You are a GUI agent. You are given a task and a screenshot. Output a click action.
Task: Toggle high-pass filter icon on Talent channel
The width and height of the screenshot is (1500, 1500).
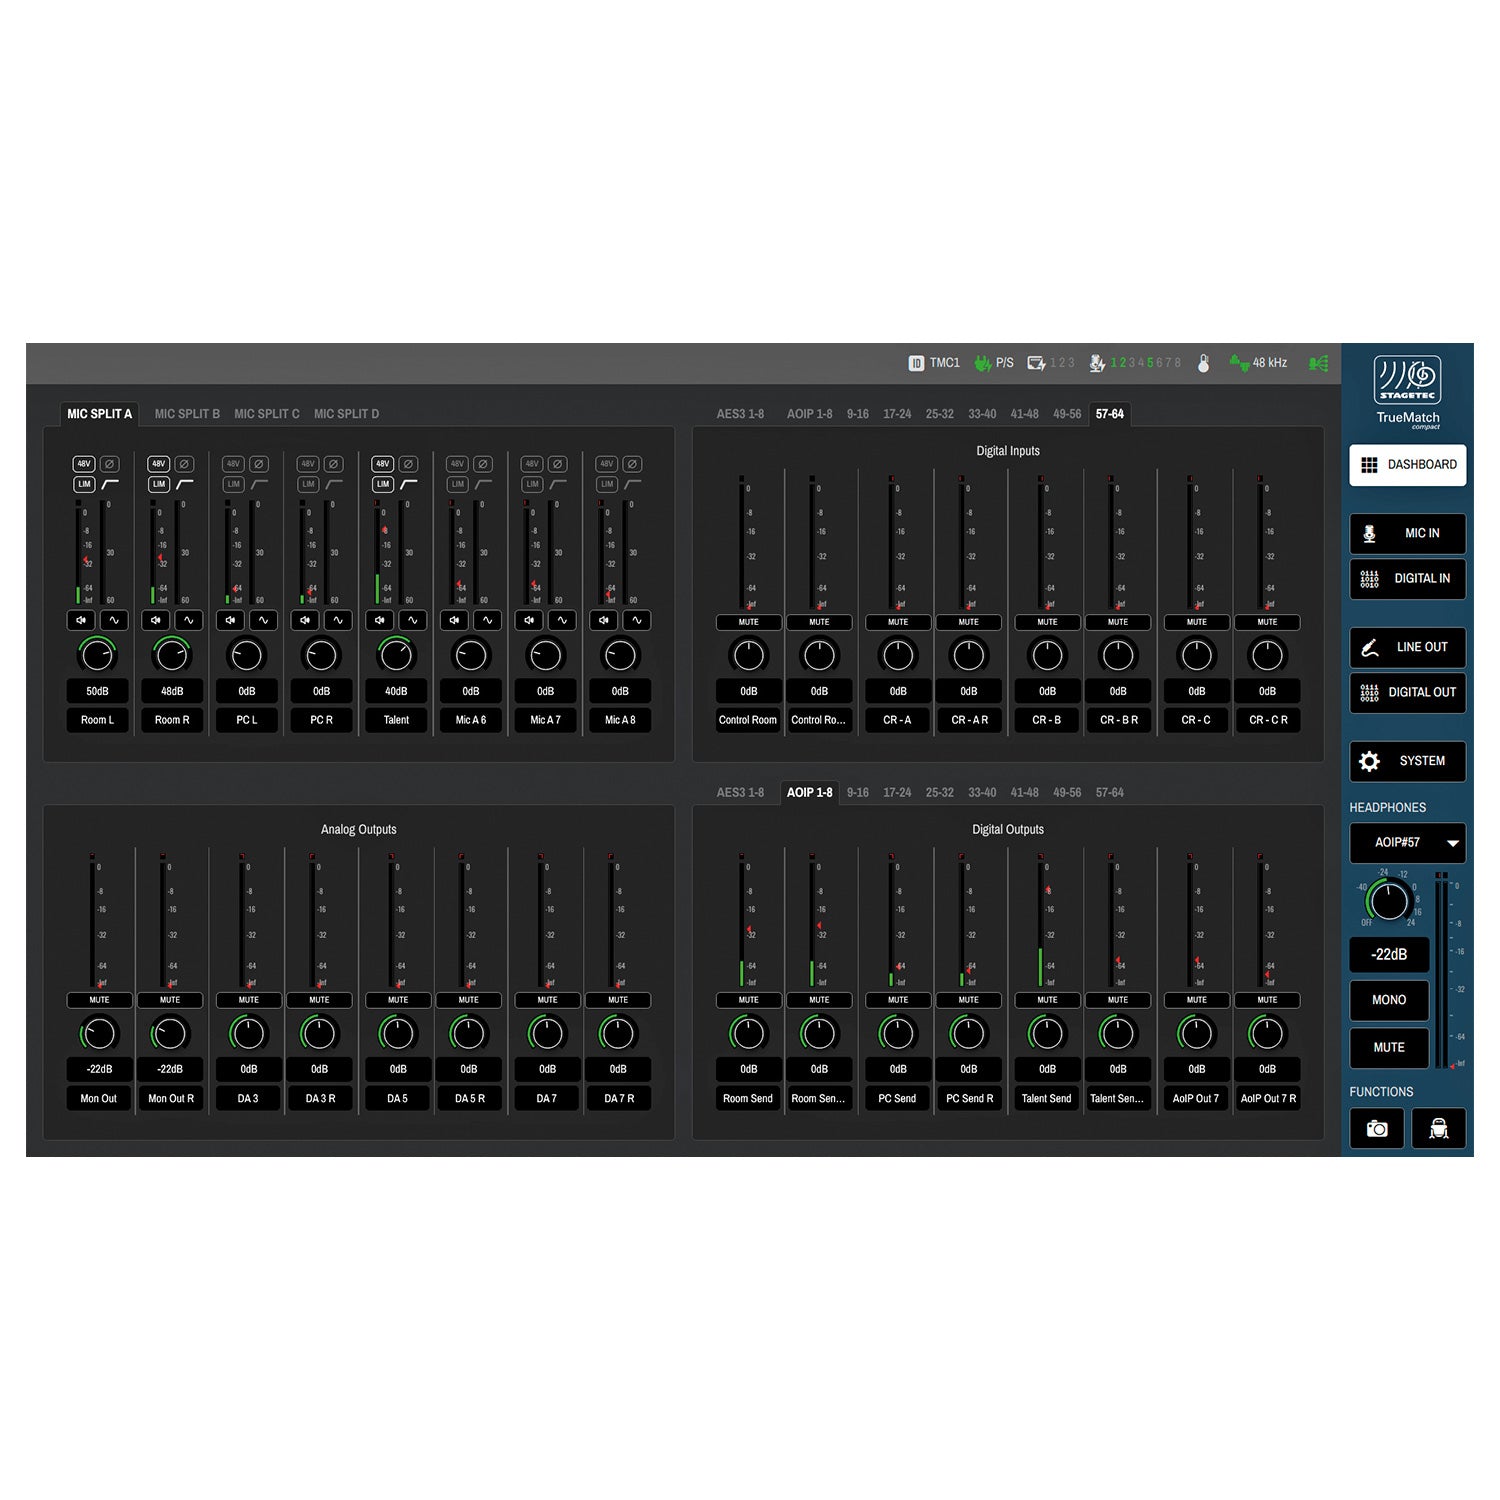[408, 484]
